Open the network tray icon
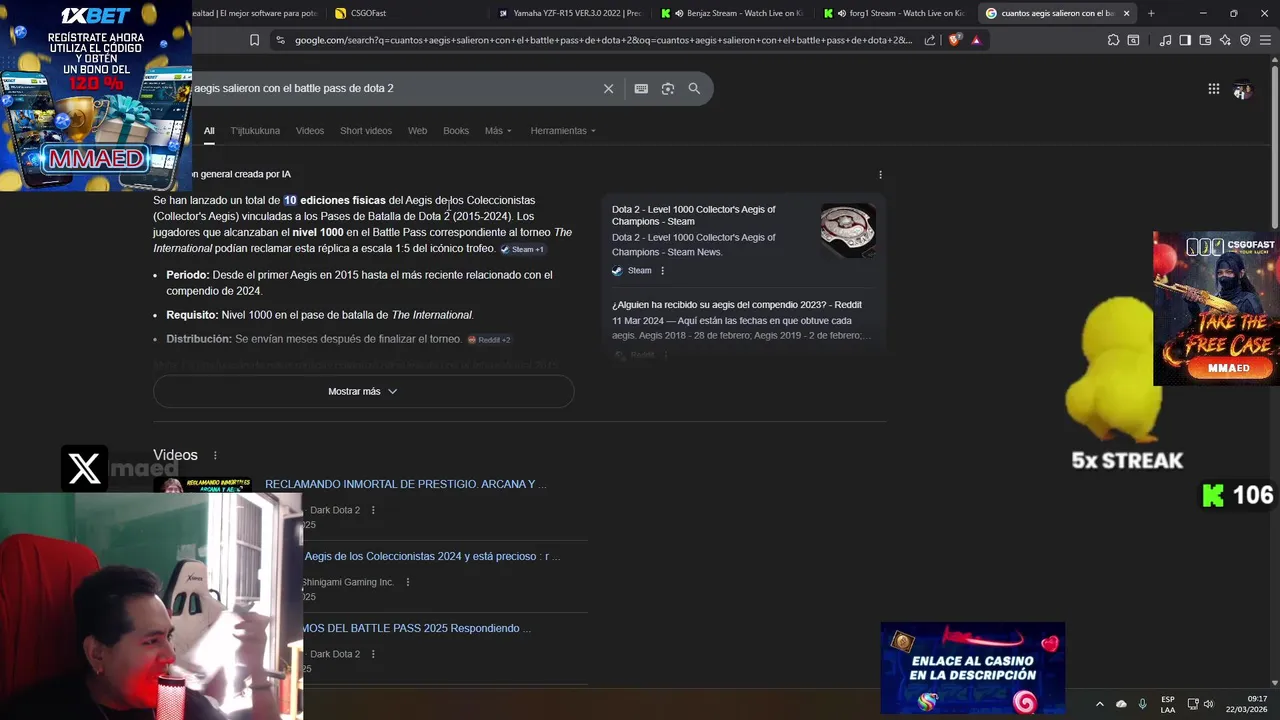The image size is (1280, 720). (x=1193, y=704)
